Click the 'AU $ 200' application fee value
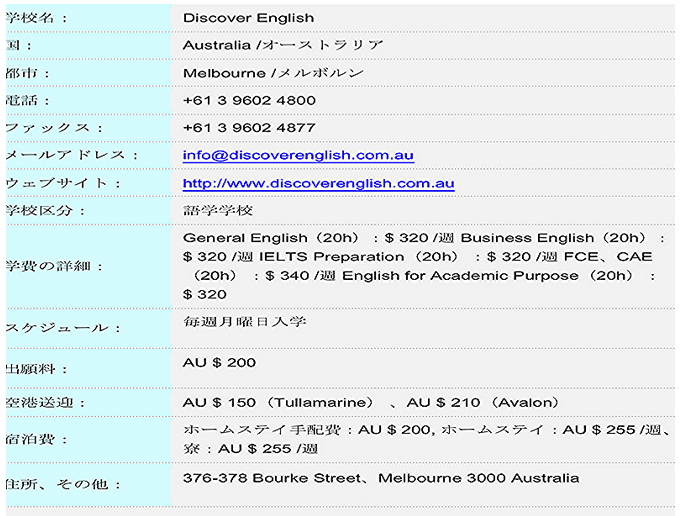Viewport: 685px width, 516px height. pyautogui.click(x=219, y=363)
